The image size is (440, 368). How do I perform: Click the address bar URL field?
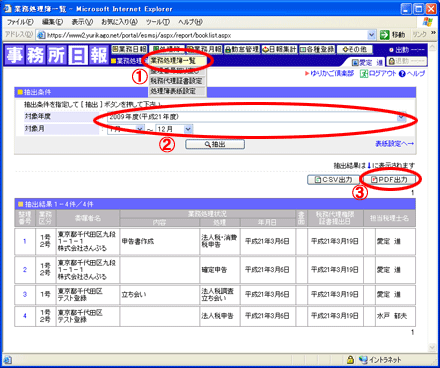(x=206, y=35)
